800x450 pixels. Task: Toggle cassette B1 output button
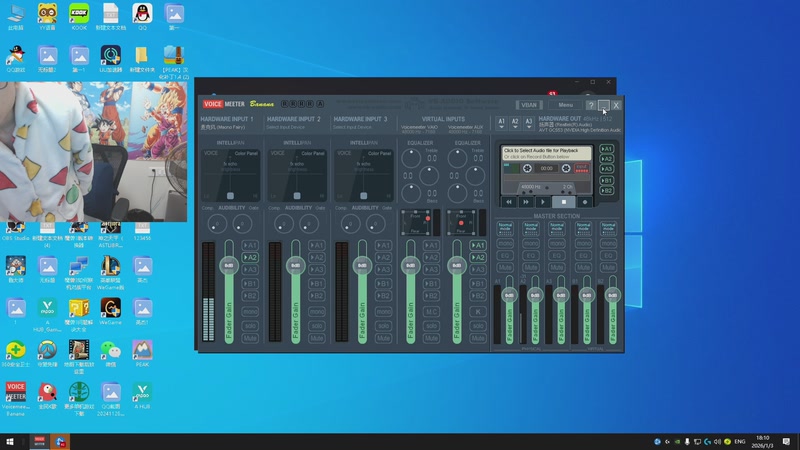pyautogui.click(x=606, y=180)
